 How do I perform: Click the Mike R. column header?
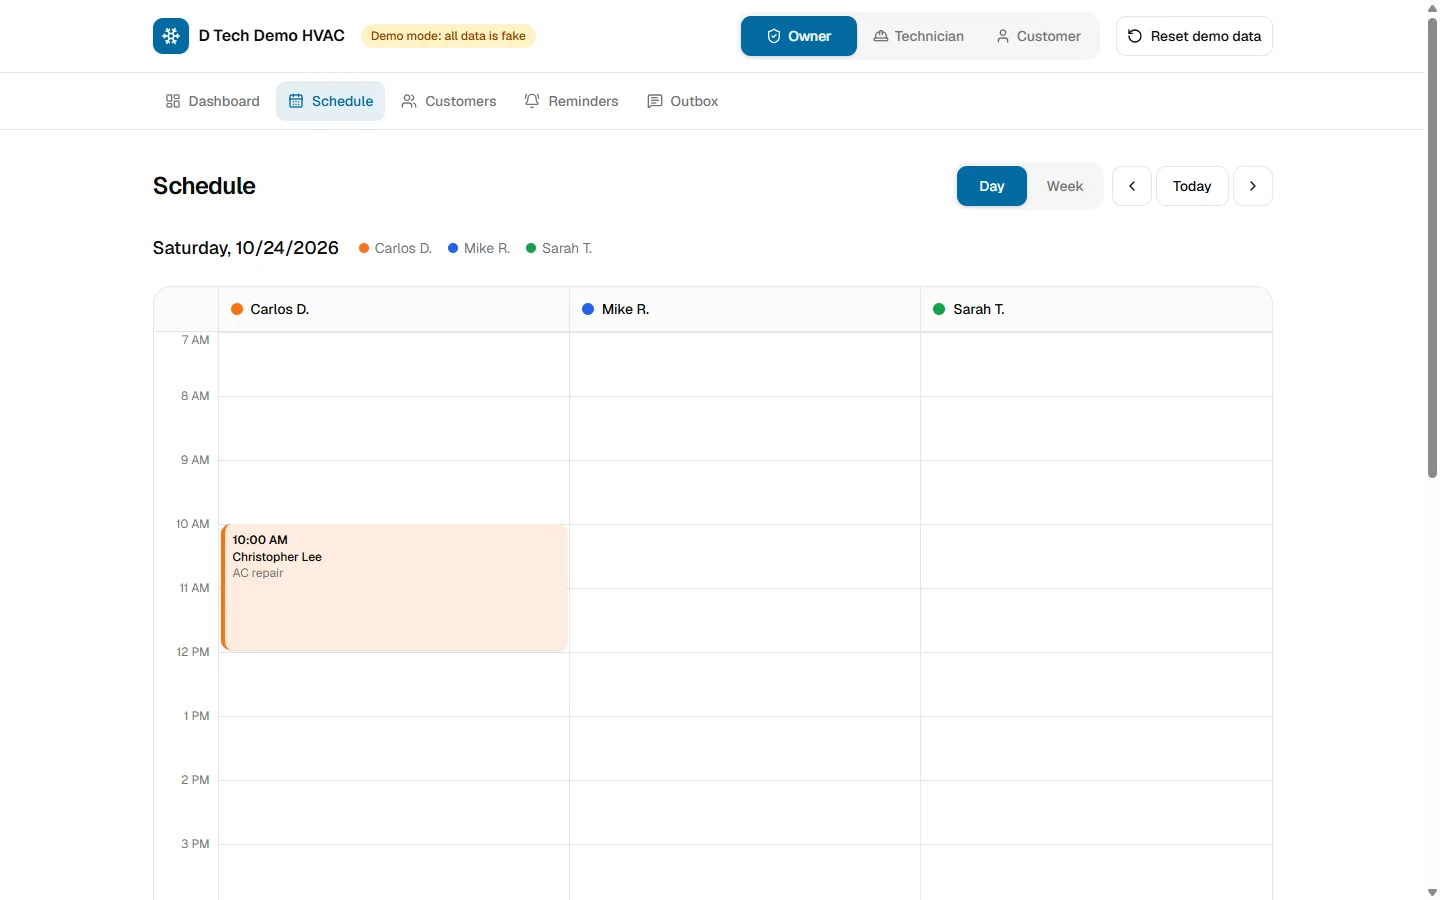(745, 310)
